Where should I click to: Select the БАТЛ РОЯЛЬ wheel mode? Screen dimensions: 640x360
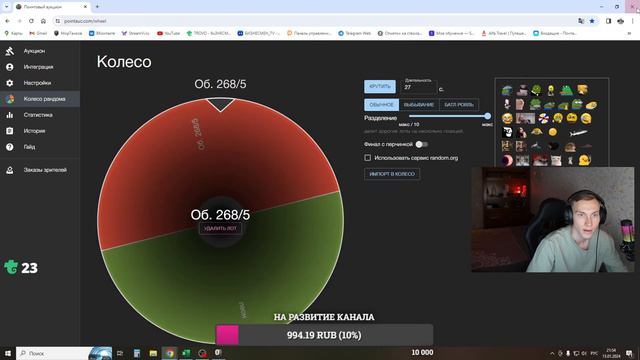(459, 104)
